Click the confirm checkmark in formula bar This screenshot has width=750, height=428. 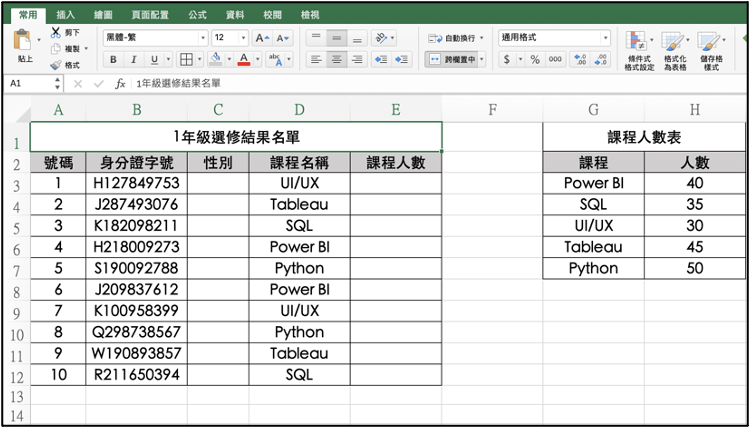99,84
